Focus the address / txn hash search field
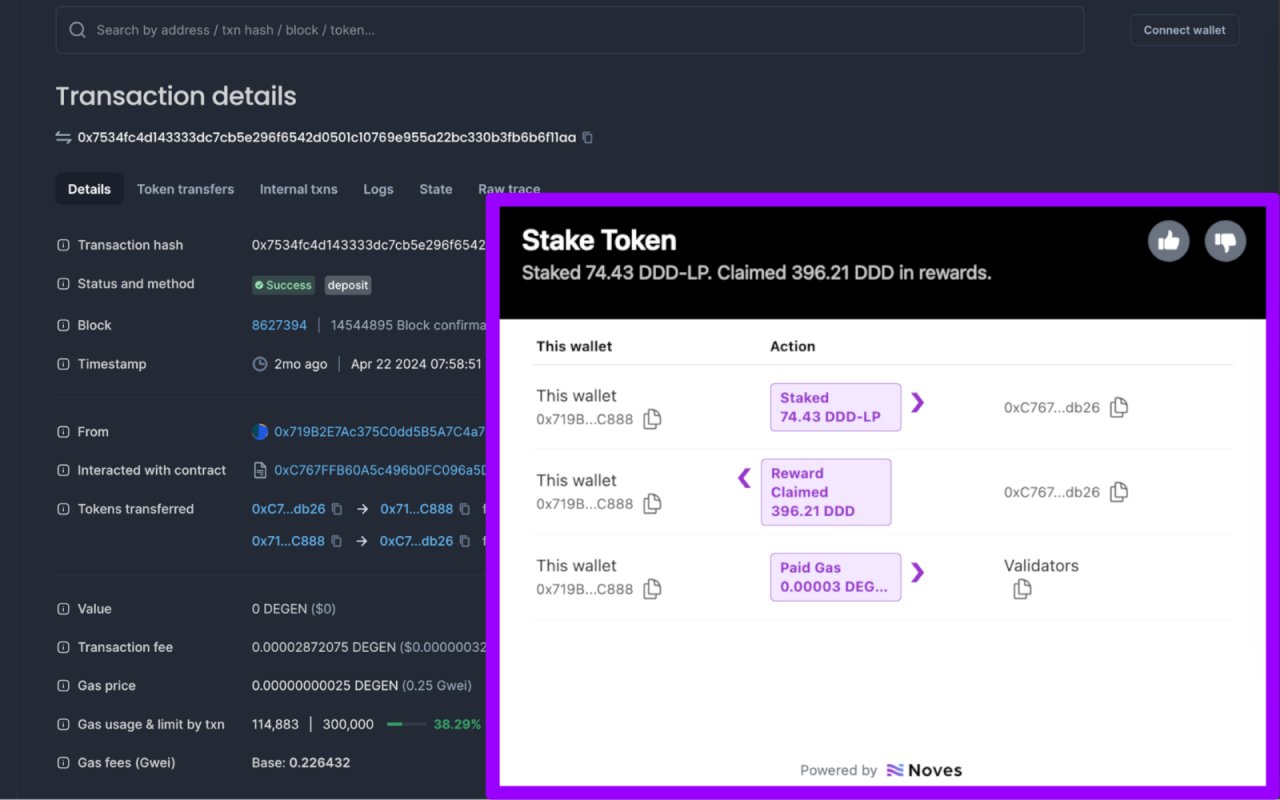This screenshot has width=1280, height=800. tap(570, 30)
